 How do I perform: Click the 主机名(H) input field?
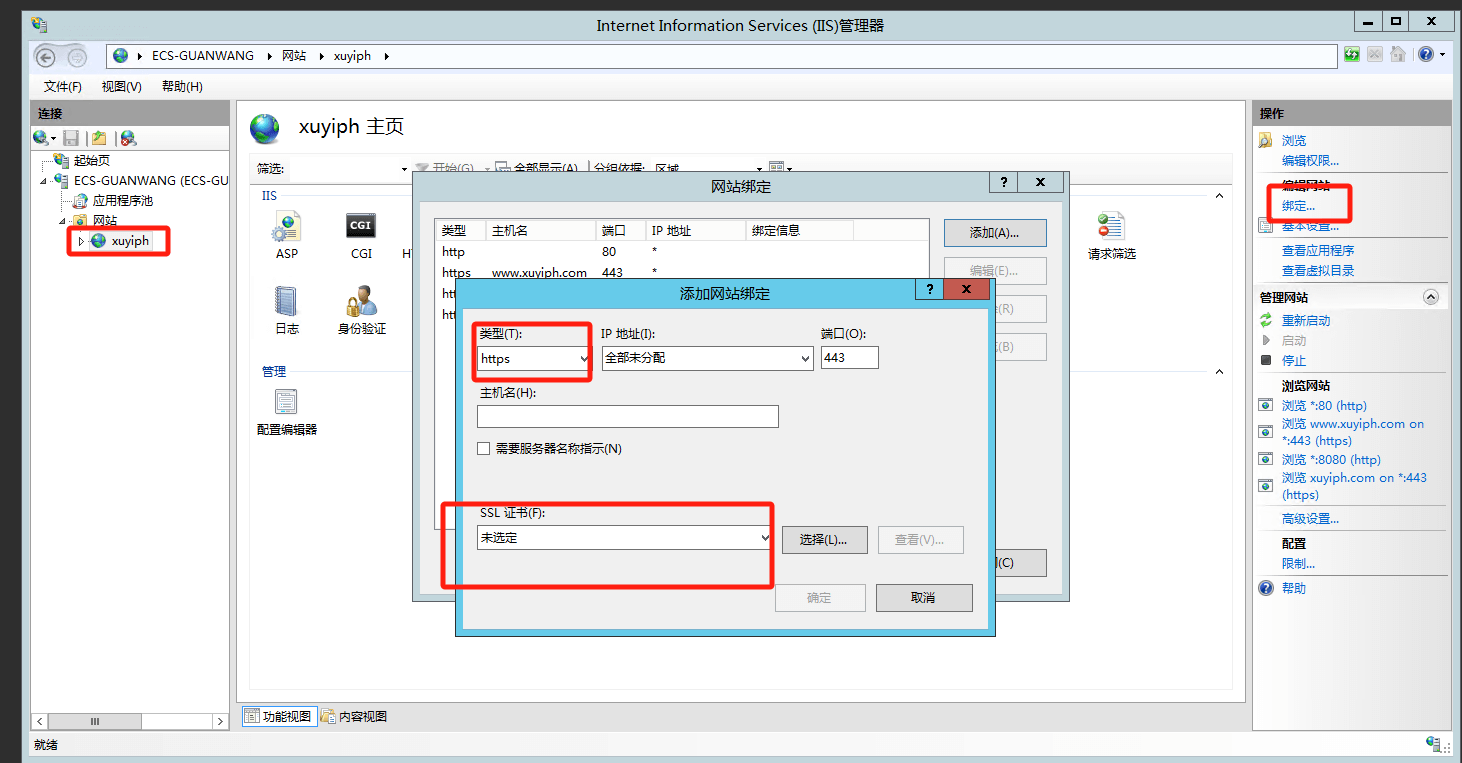coord(628,416)
